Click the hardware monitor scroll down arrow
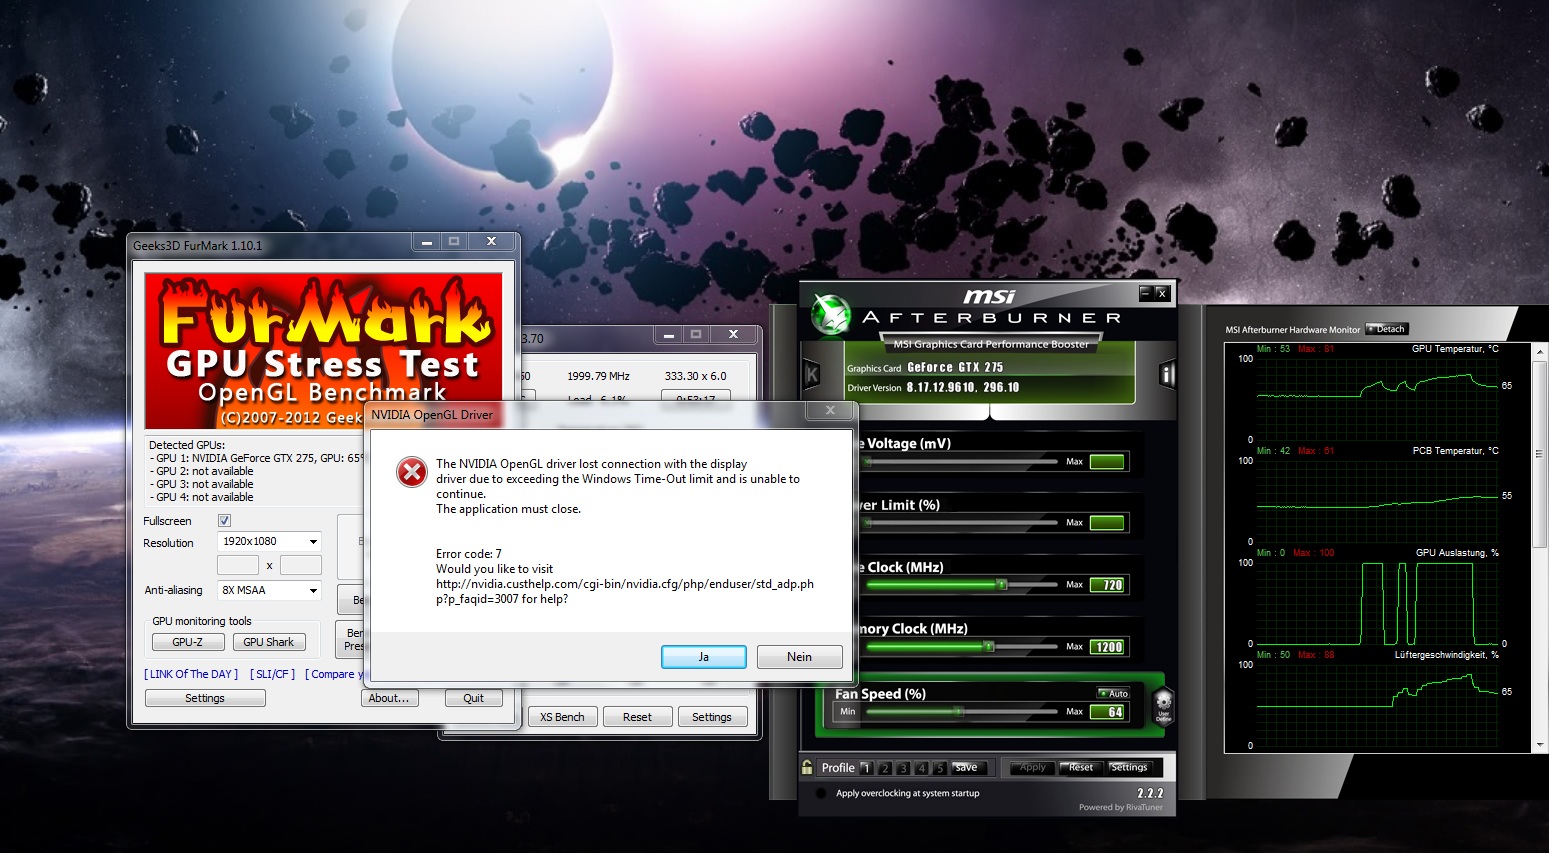This screenshot has width=1549, height=853. 1541,746
